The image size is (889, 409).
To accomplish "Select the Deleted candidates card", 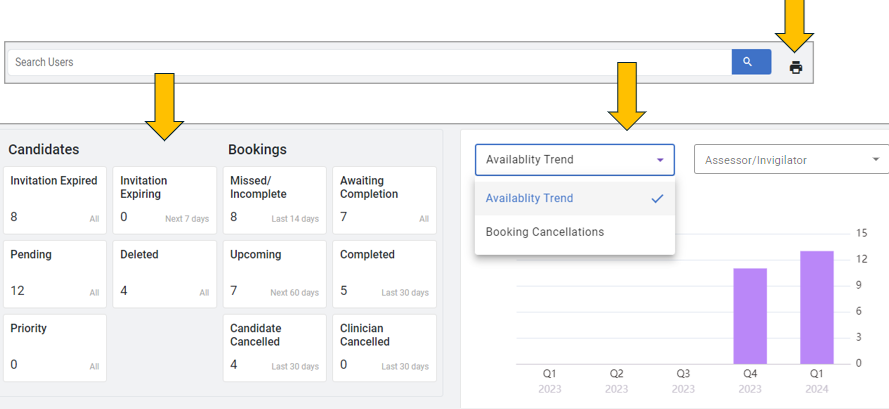I will (165, 273).
